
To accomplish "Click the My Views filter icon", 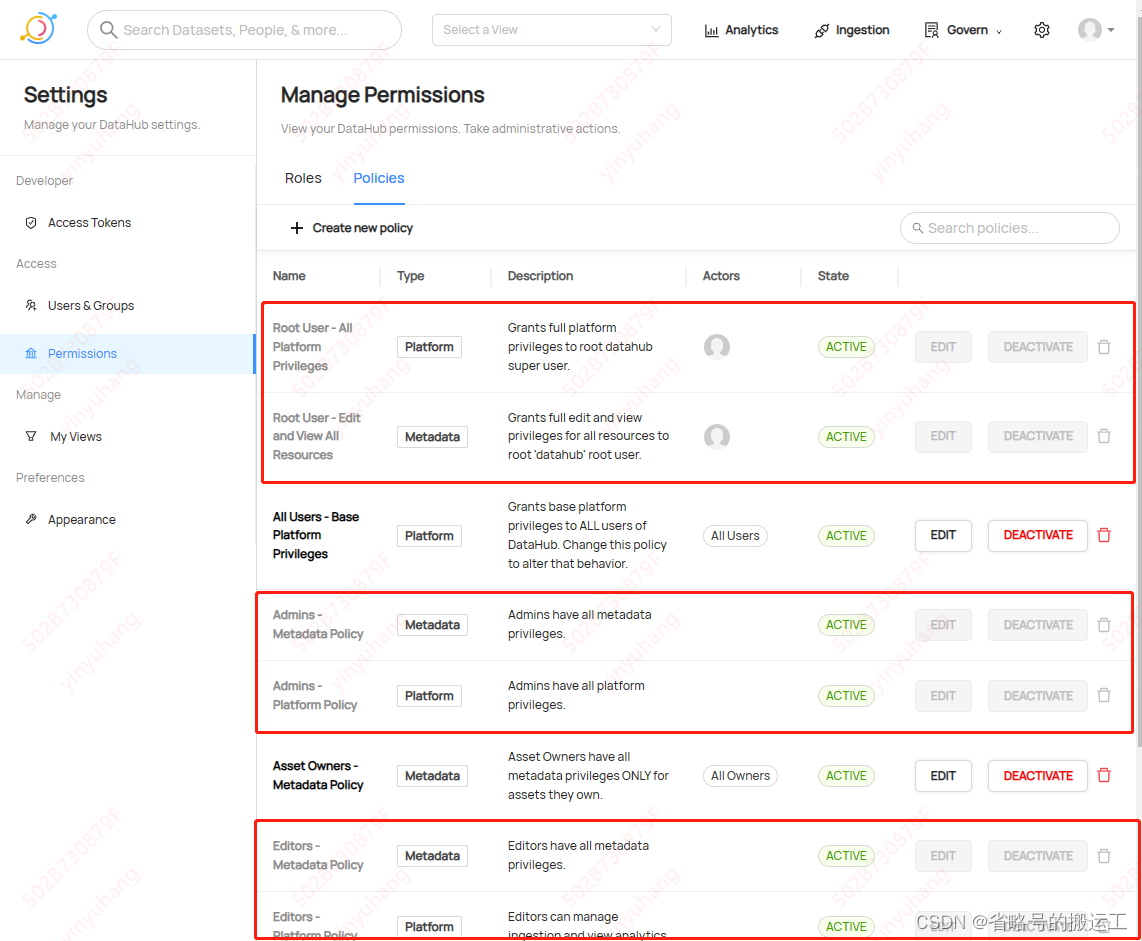I will (x=31, y=437).
